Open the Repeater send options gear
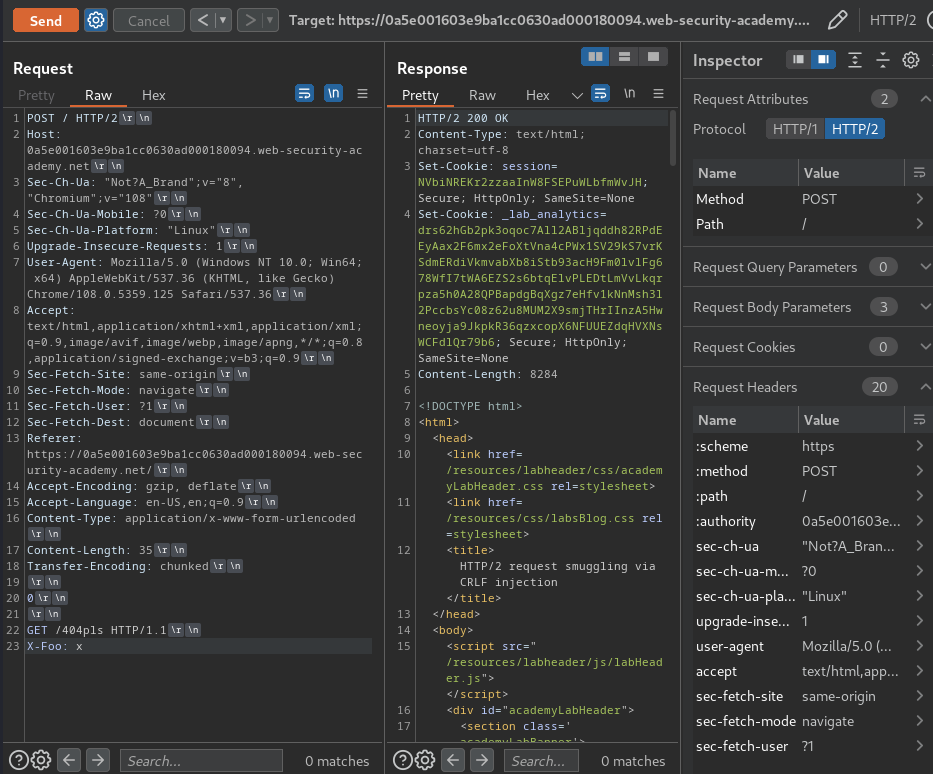Screen dimensions: 933x774 [96, 21]
